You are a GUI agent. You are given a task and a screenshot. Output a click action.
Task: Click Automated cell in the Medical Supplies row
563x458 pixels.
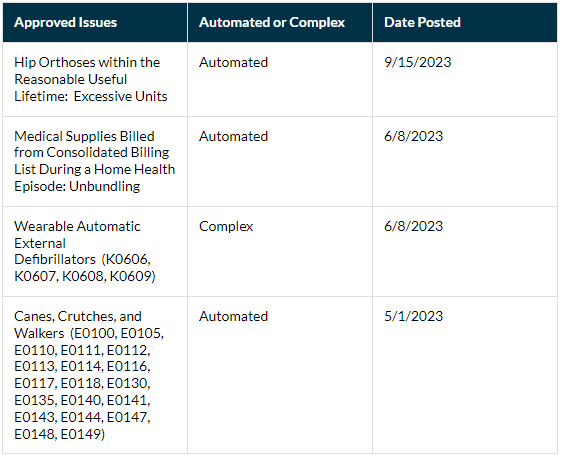pos(233,136)
